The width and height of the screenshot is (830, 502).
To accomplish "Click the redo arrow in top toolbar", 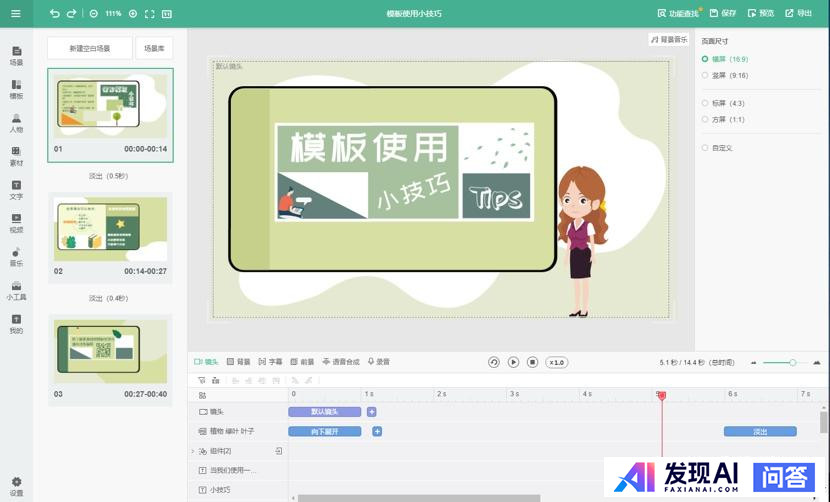I will tap(71, 14).
